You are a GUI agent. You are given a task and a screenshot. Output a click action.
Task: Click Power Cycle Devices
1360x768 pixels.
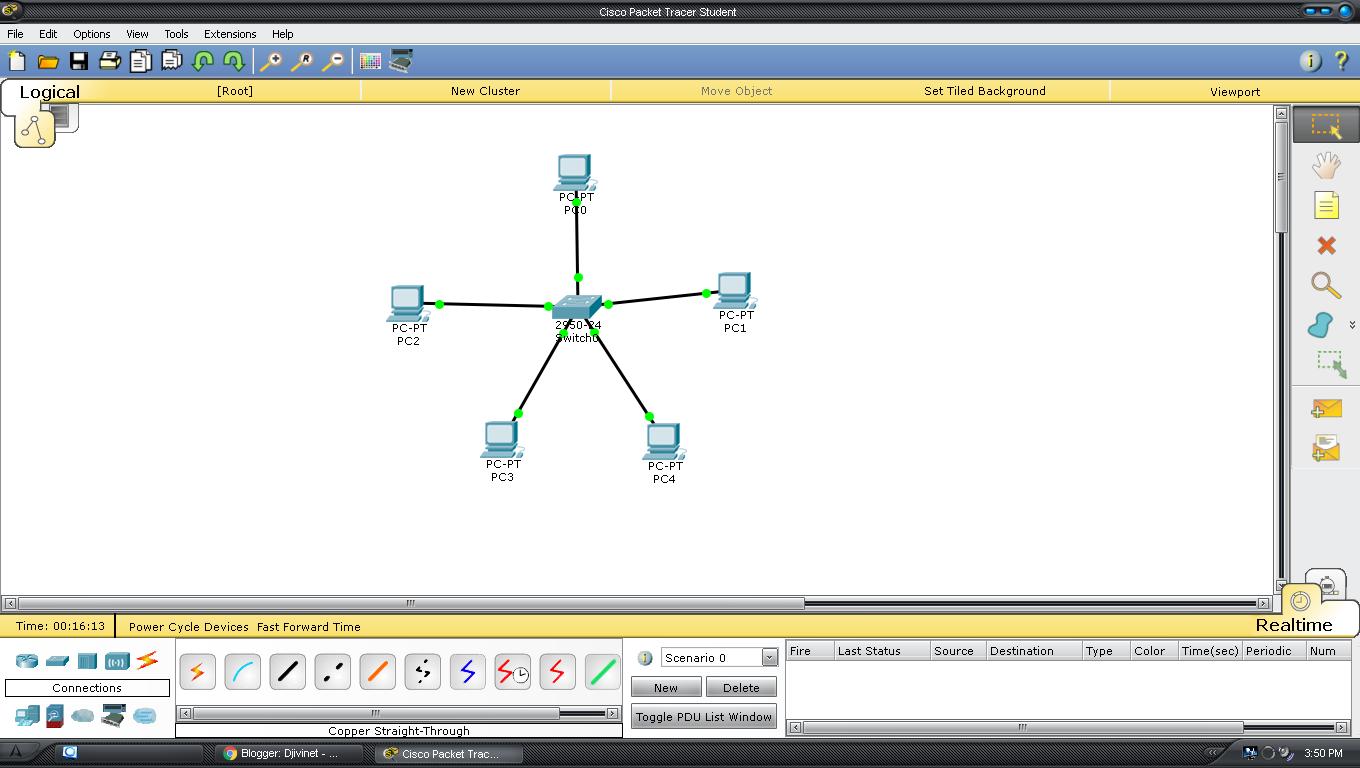189,627
